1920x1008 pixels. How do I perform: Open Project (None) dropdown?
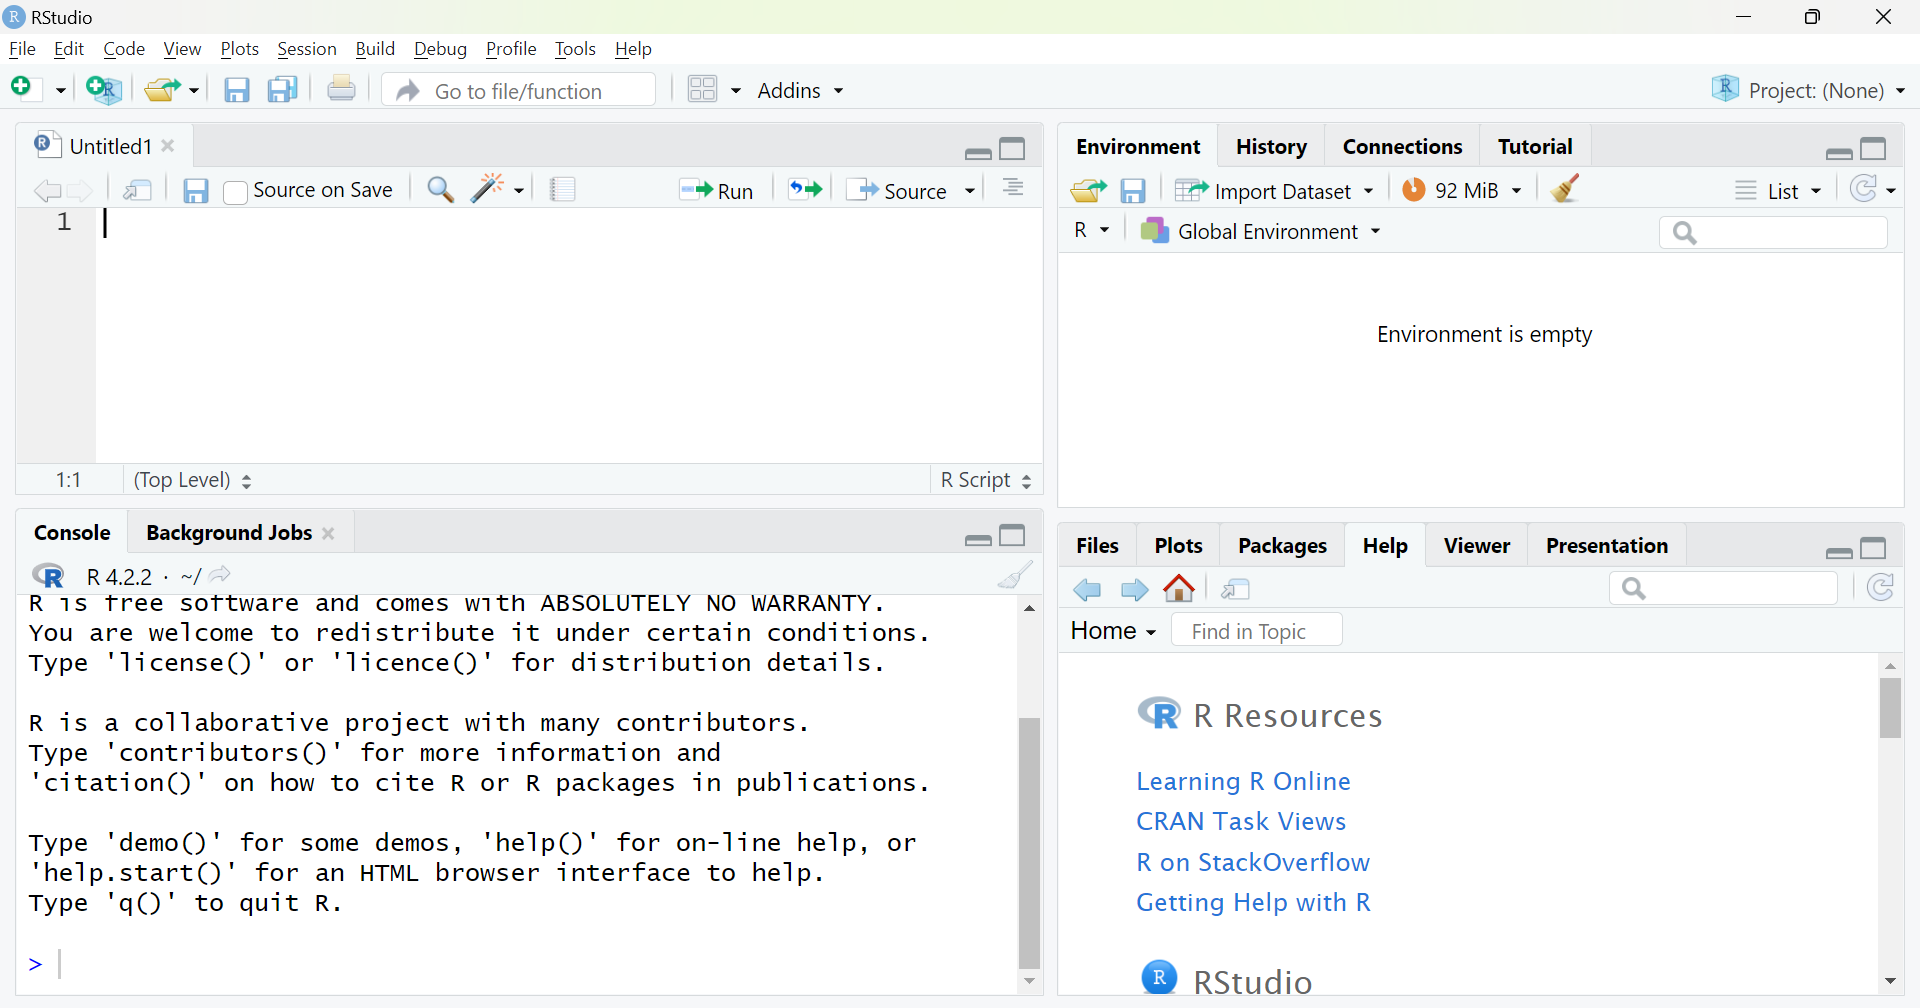pyautogui.click(x=1808, y=90)
